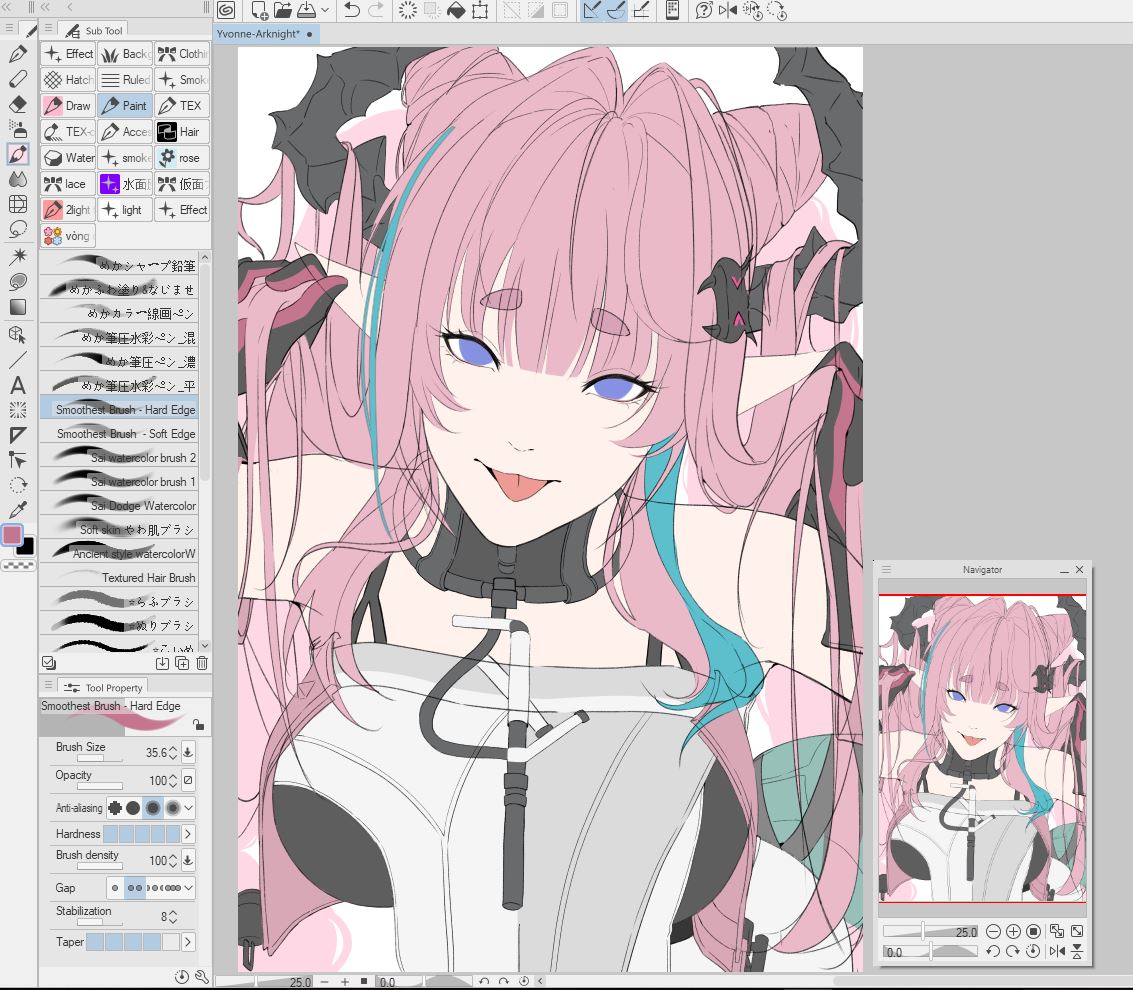Select the Draw sub tool group
Viewport: 1133px width, 990px height.
pos(68,106)
